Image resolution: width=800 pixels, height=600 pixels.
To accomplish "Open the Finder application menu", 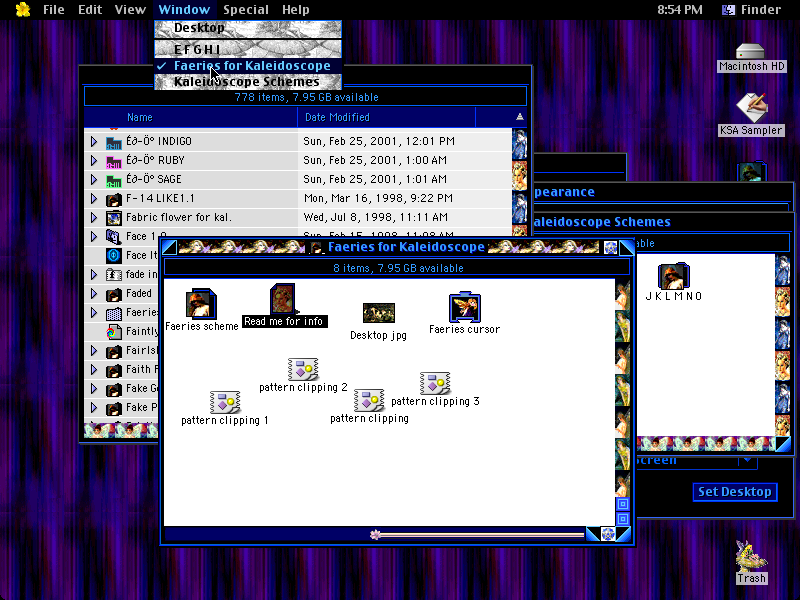I will click(752, 10).
